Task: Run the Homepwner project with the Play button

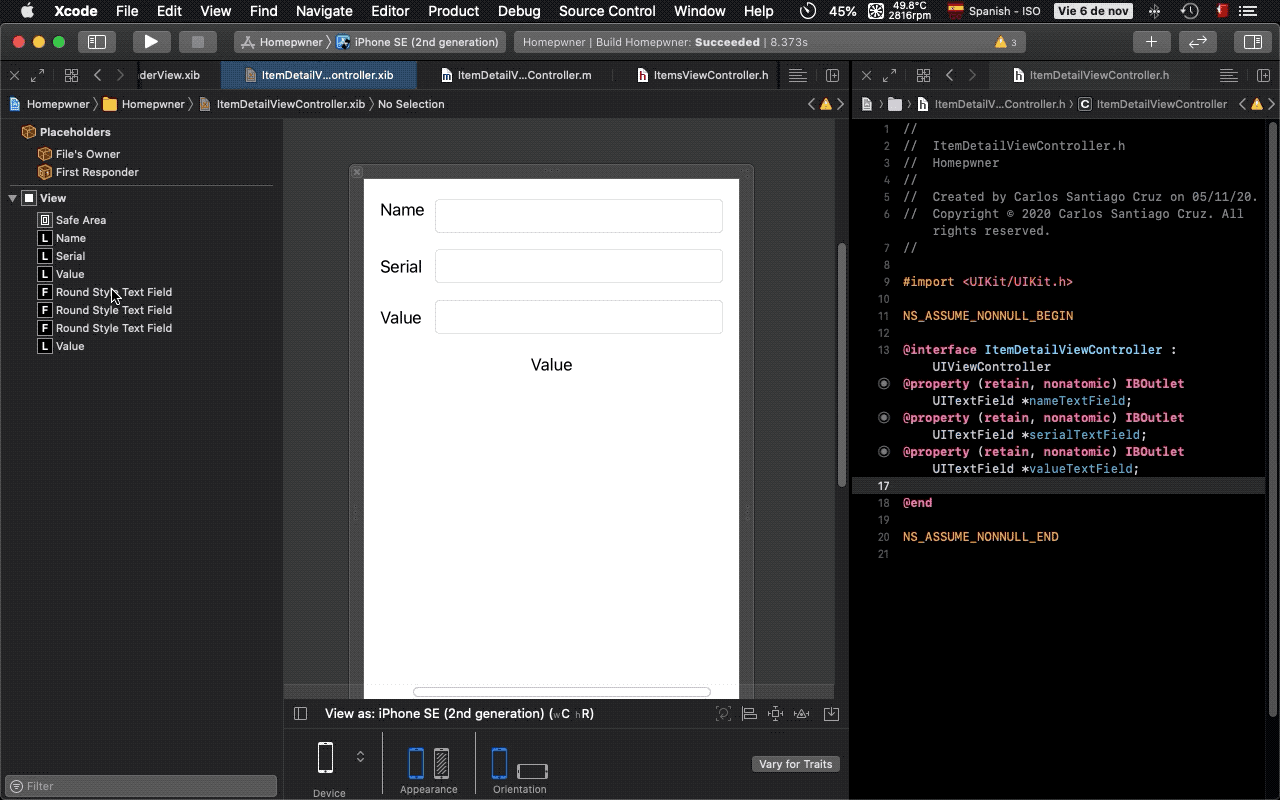Action: pyautogui.click(x=150, y=42)
